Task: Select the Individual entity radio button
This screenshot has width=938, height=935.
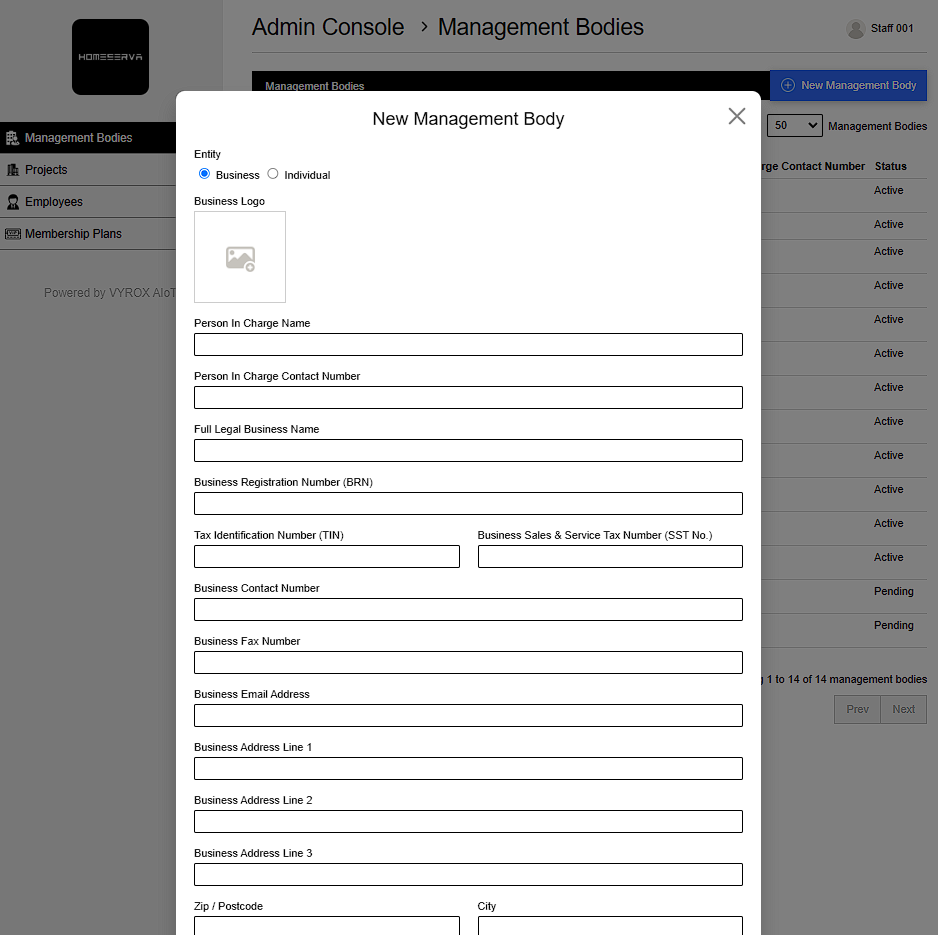Action: click(x=273, y=174)
